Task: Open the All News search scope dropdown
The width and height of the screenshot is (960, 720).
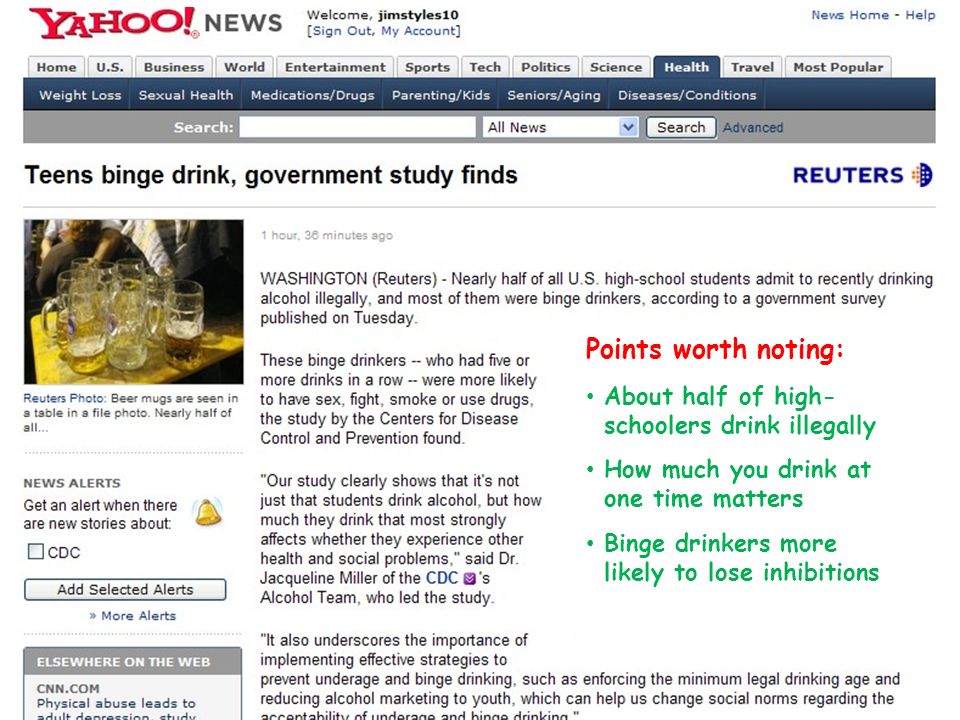Action: (x=561, y=127)
